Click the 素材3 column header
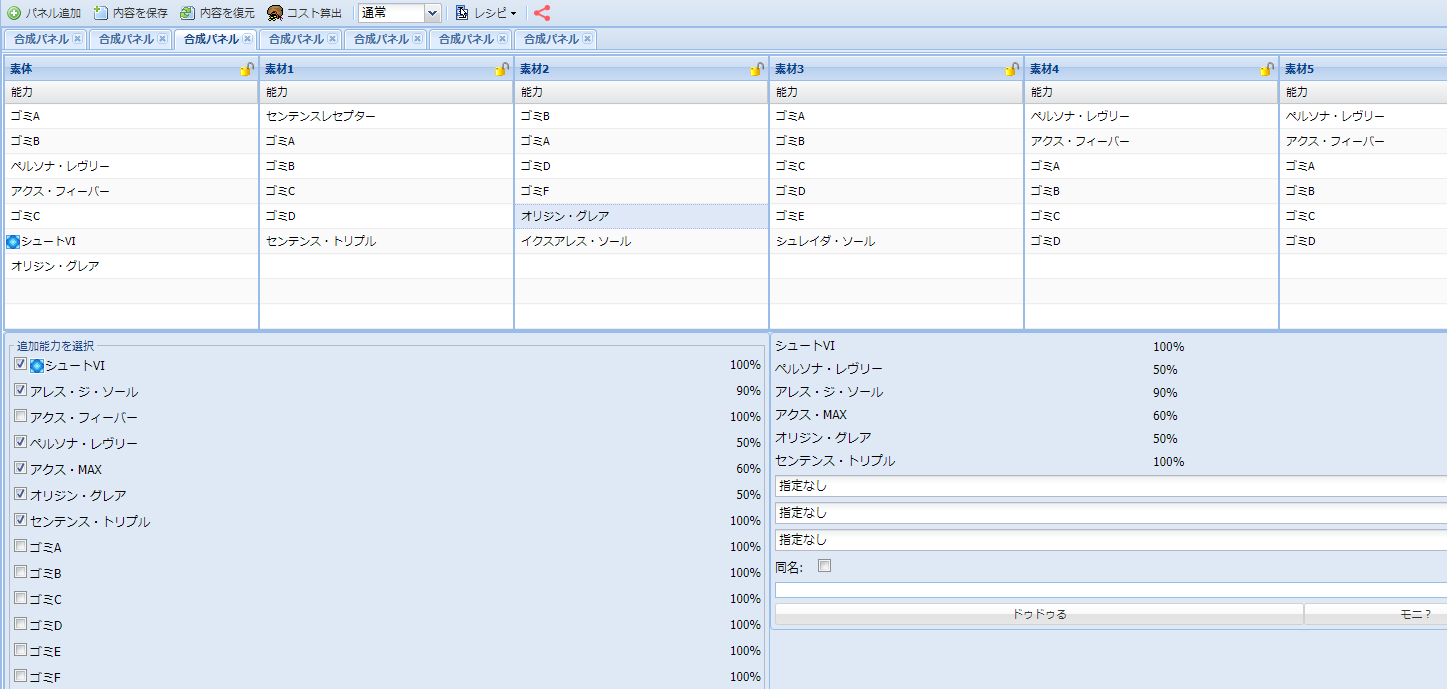Image resolution: width=1447 pixels, height=689 pixels. pyautogui.click(x=896, y=69)
